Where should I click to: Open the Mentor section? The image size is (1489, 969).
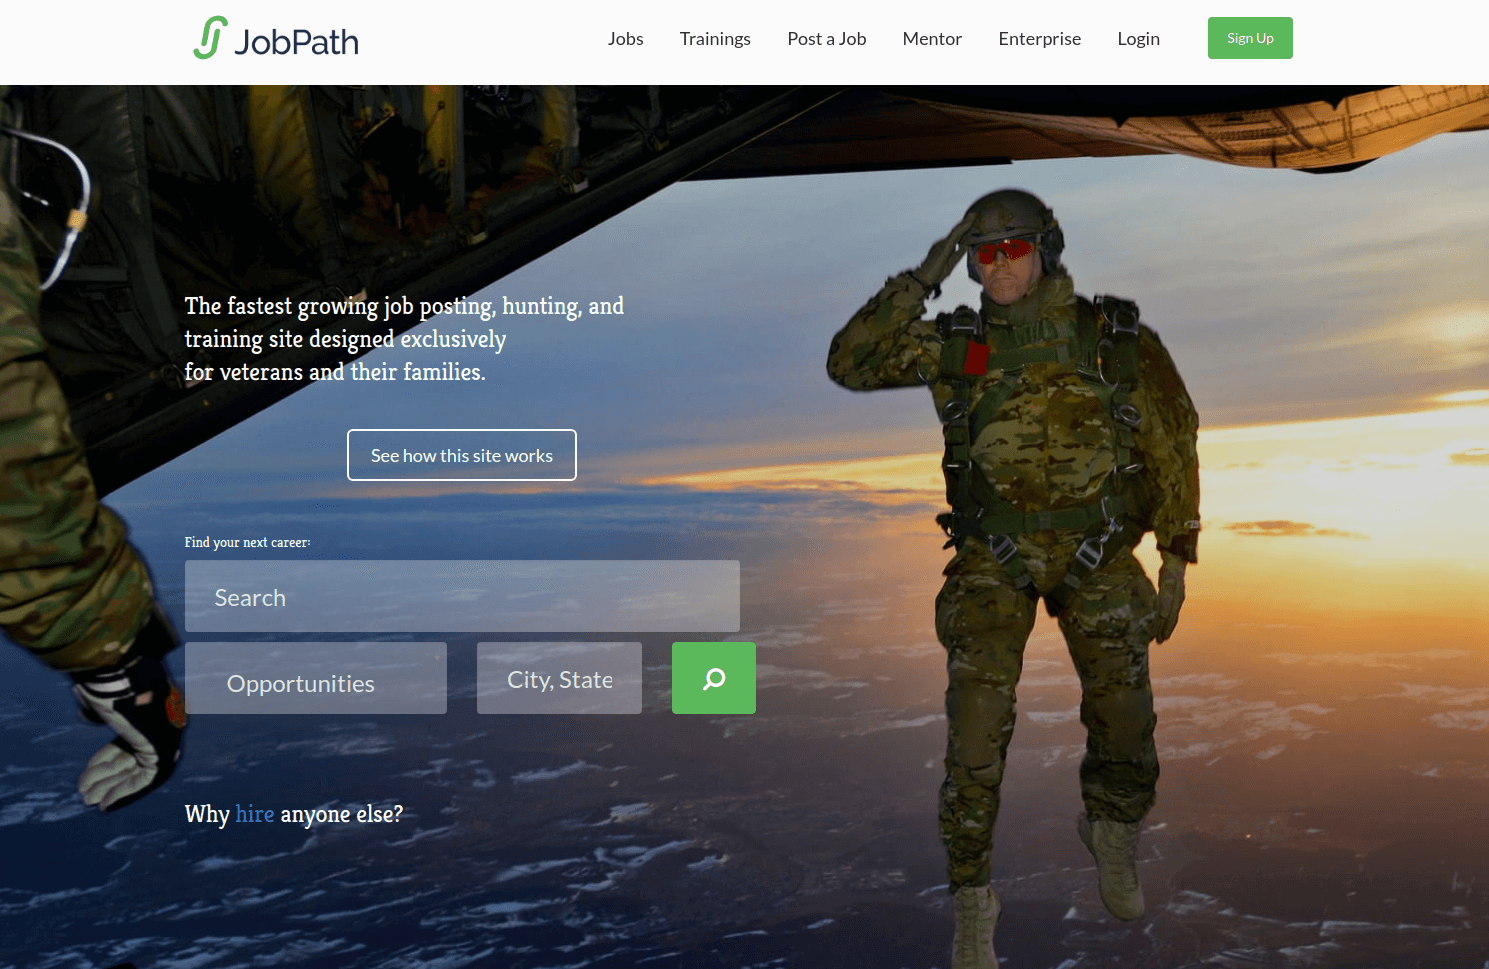coord(931,39)
